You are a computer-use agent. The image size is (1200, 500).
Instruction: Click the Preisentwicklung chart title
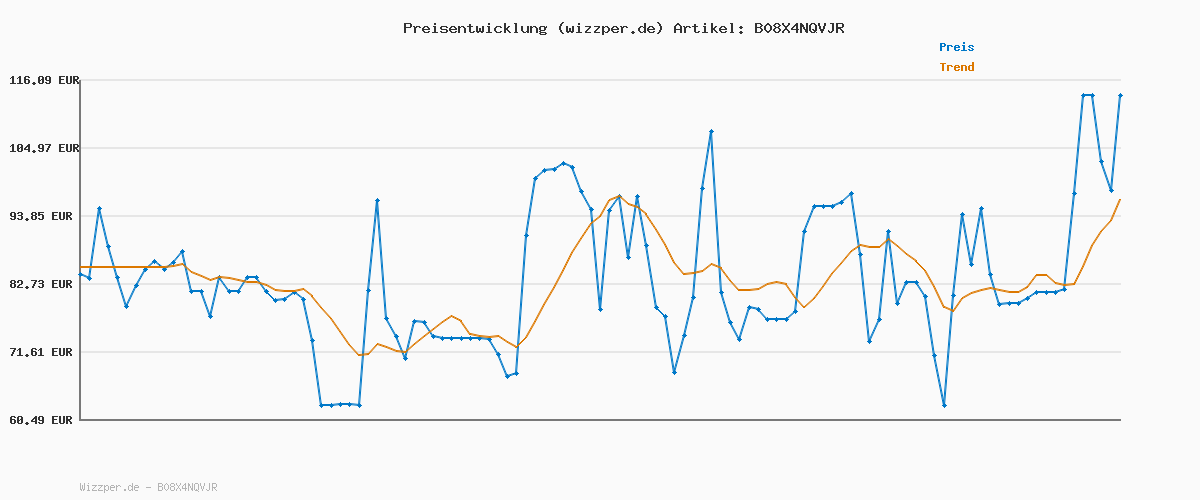coord(623,28)
